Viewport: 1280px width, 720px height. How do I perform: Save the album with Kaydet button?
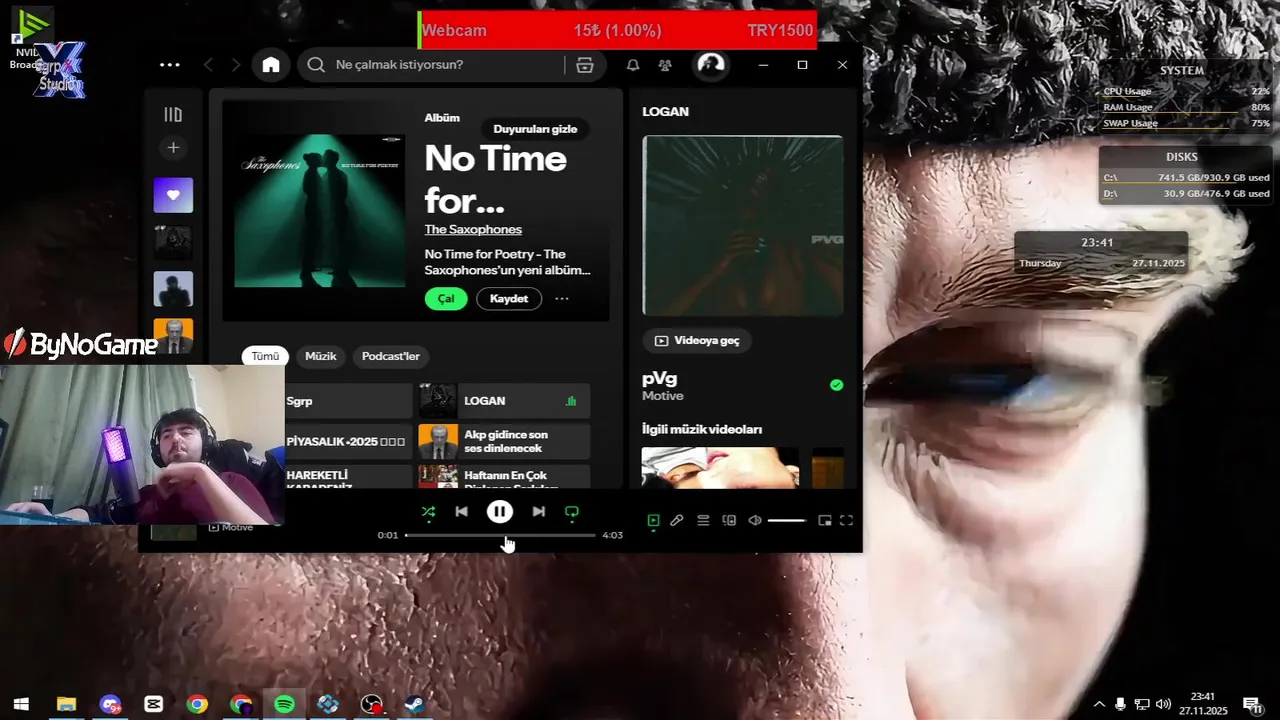pos(509,299)
